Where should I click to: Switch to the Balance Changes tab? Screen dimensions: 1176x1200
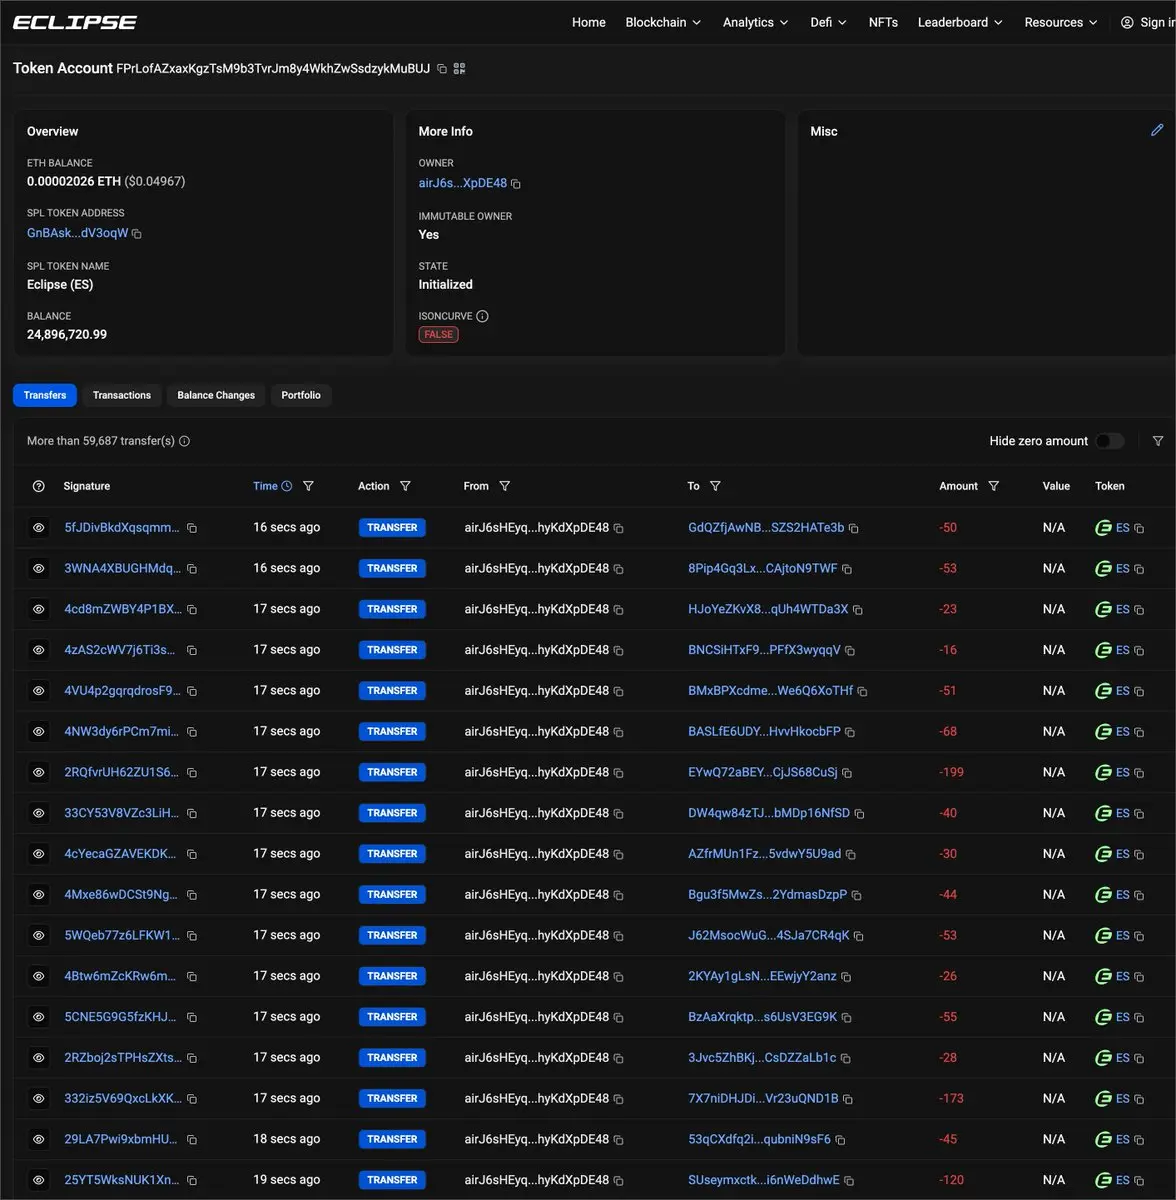click(x=216, y=395)
